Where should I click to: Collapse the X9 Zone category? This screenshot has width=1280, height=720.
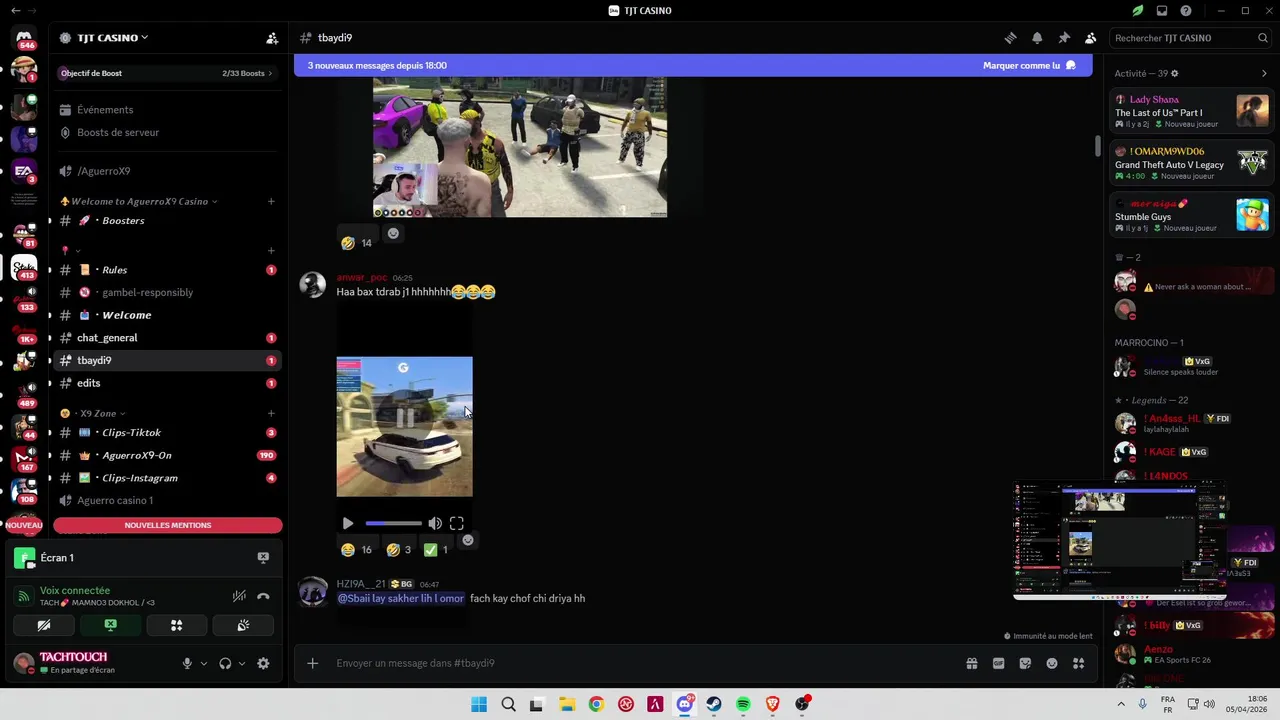93,413
